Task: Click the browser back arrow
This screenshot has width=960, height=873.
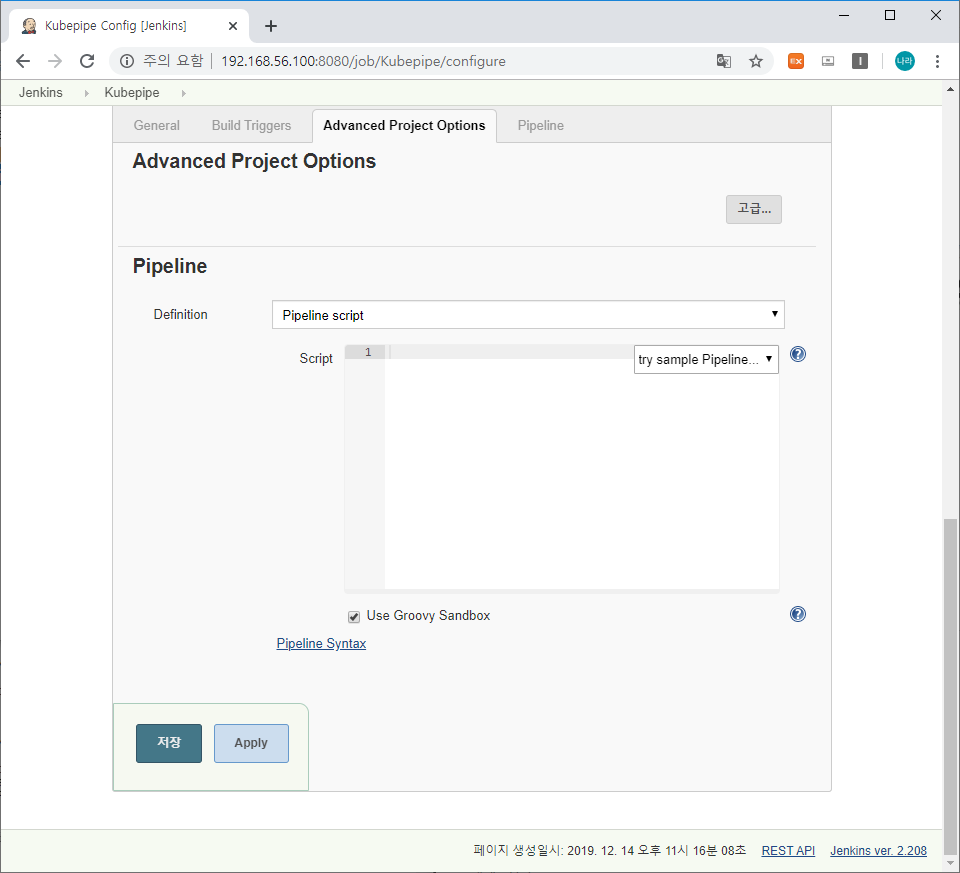Action: (x=23, y=61)
